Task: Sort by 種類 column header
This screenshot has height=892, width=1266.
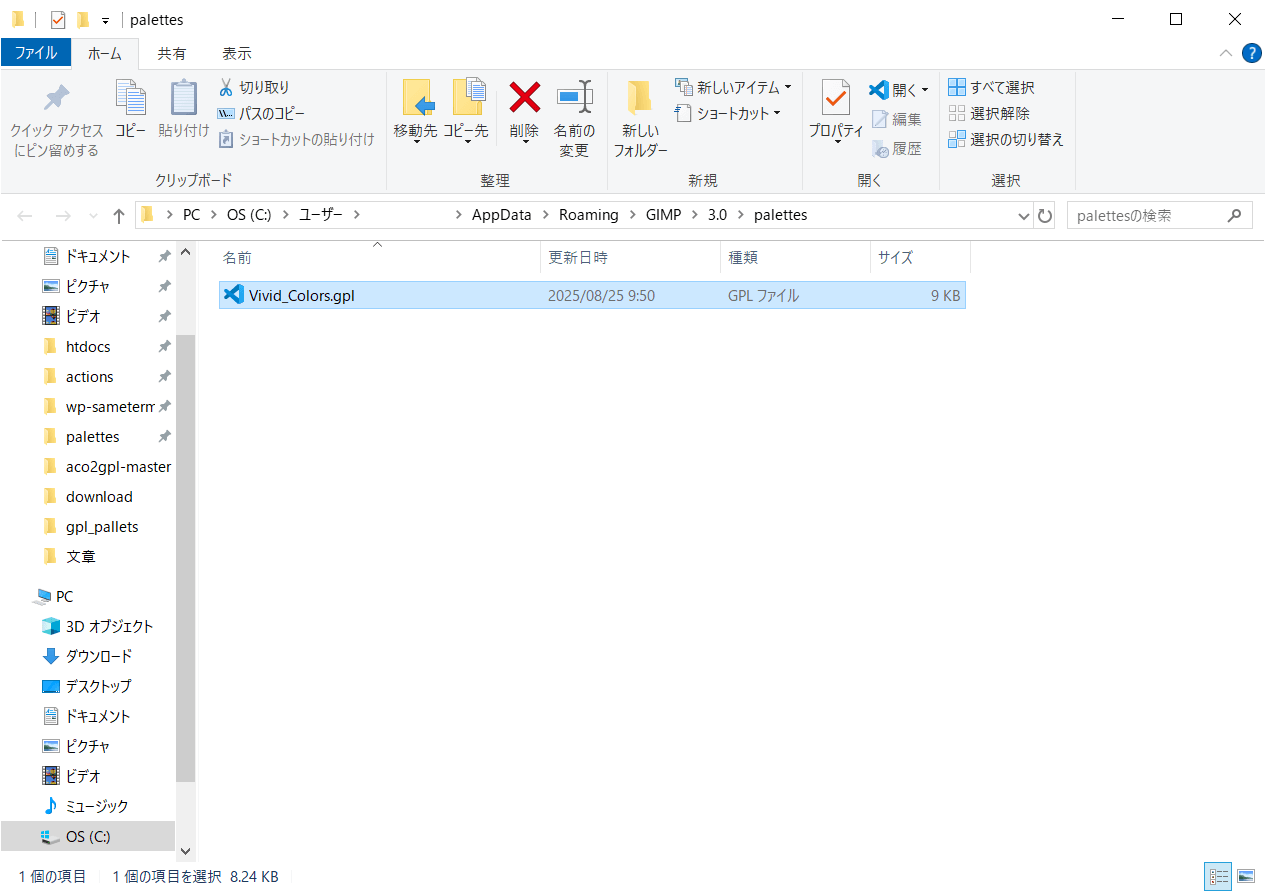Action: click(x=796, y=257)
